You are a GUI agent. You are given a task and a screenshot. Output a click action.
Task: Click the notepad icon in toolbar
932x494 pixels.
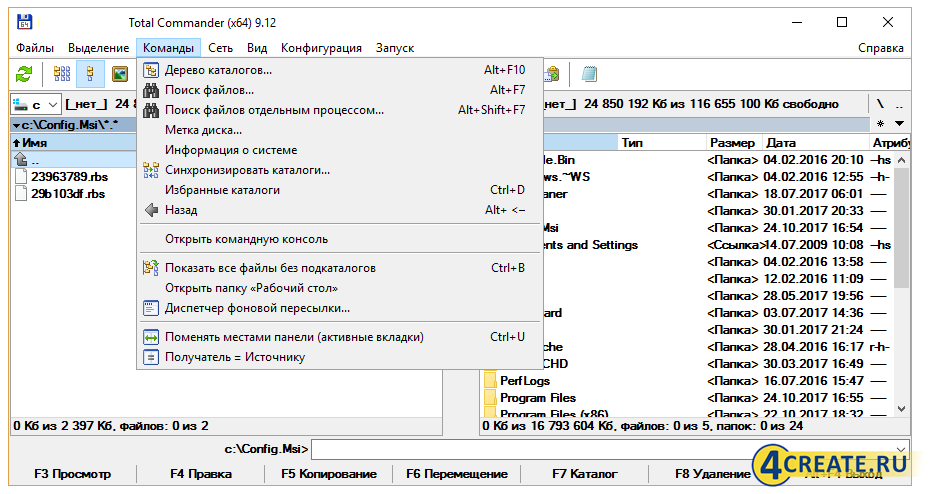(x=590, y=74)
